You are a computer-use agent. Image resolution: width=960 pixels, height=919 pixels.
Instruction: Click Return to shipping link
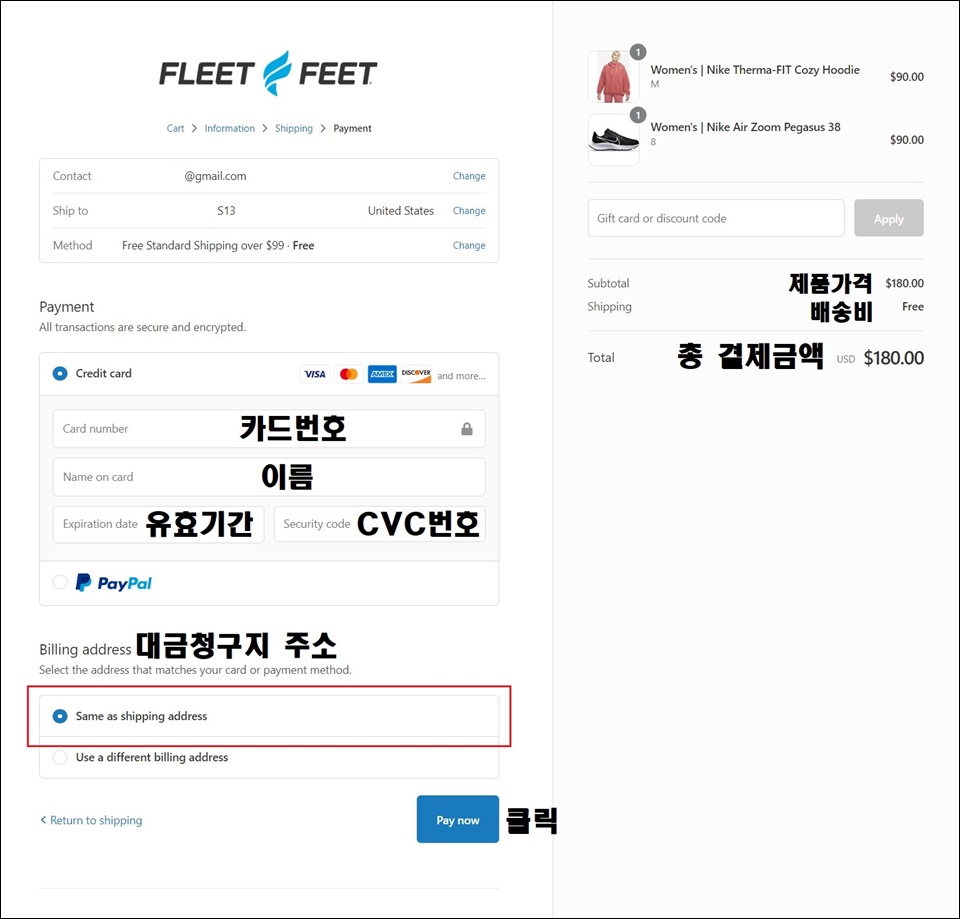(91, 820)
